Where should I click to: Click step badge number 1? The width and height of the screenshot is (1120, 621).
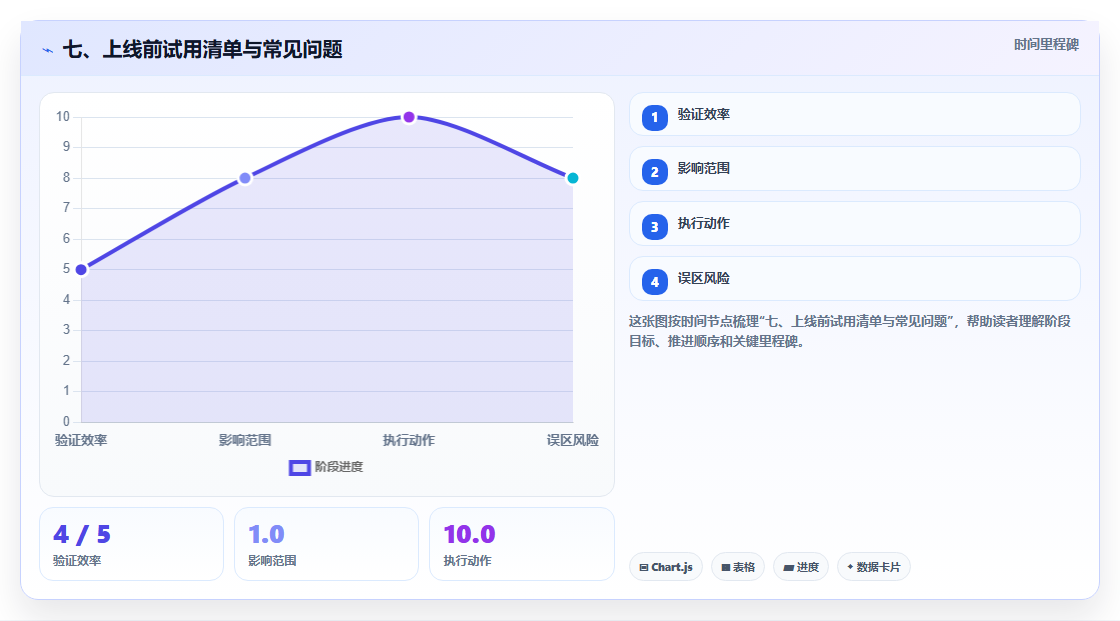(654, 118)
